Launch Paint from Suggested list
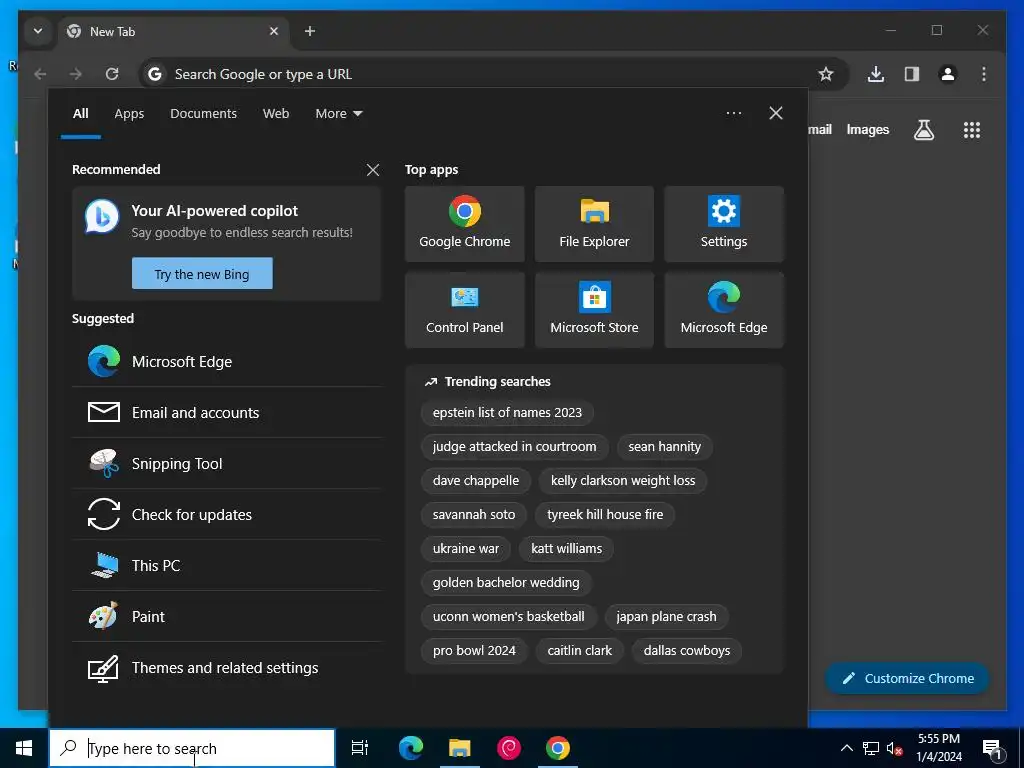Image resolution: width=1024 pixels, height=768 pixels. tap(227, 616)
